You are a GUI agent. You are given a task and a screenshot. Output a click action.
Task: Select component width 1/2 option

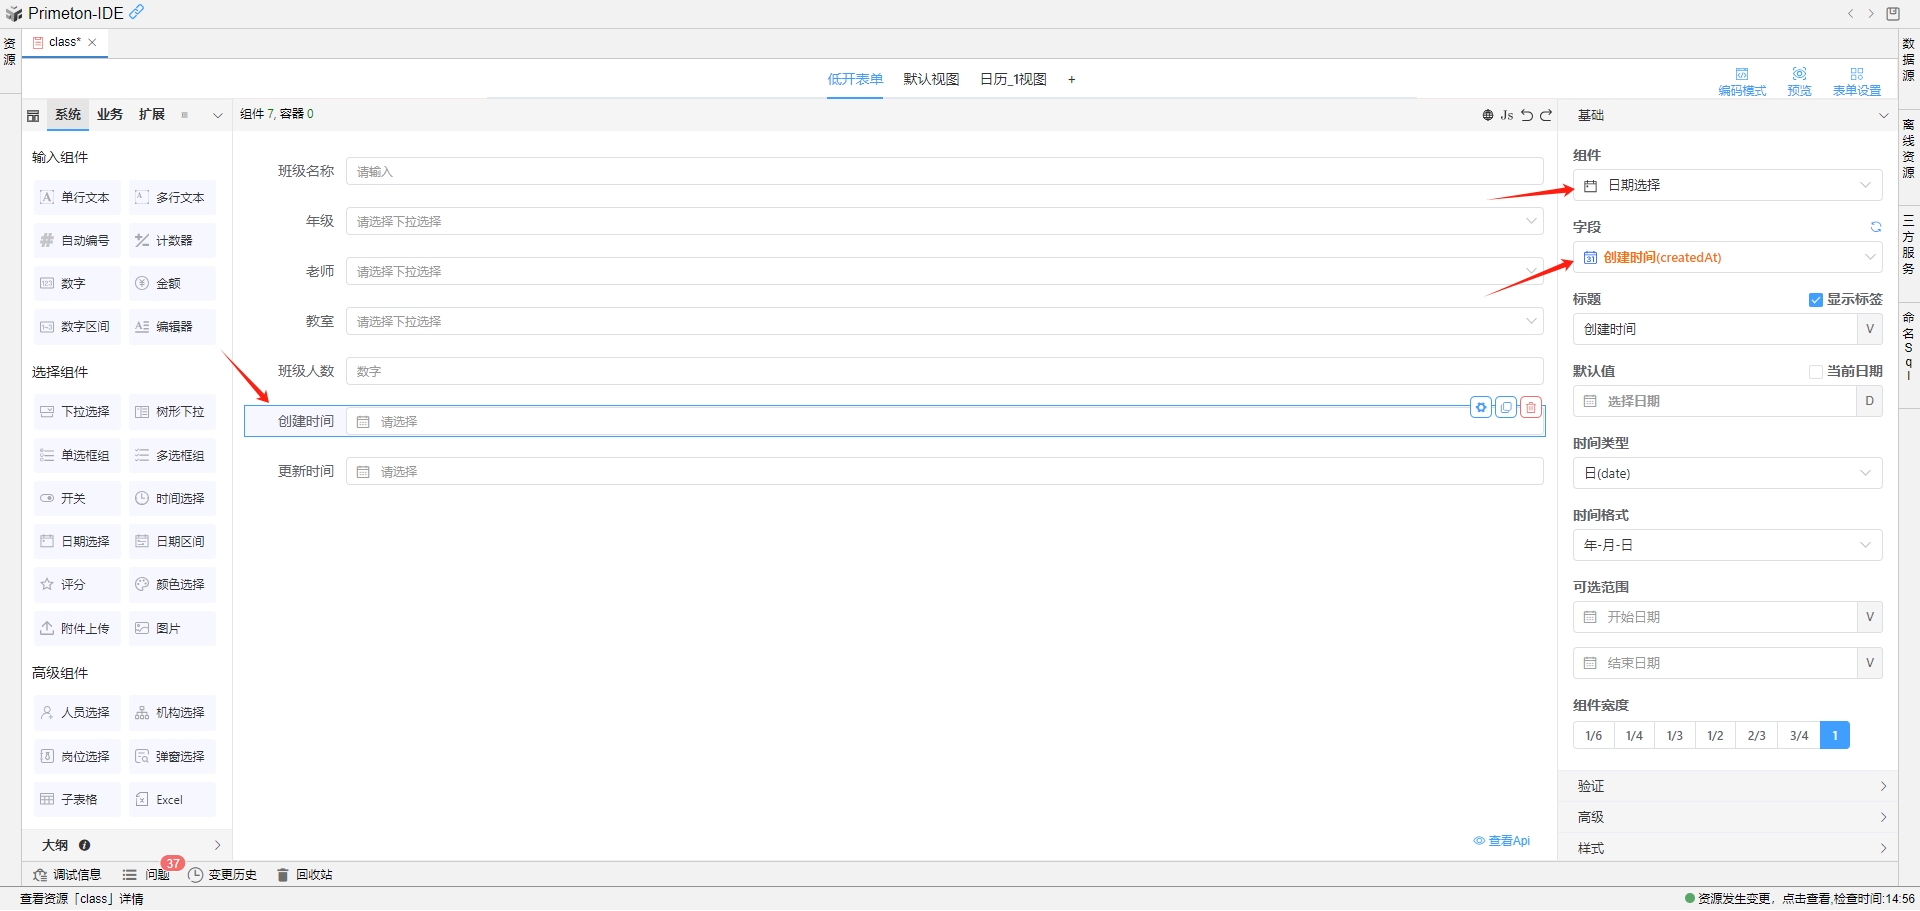coord(1716,735)
